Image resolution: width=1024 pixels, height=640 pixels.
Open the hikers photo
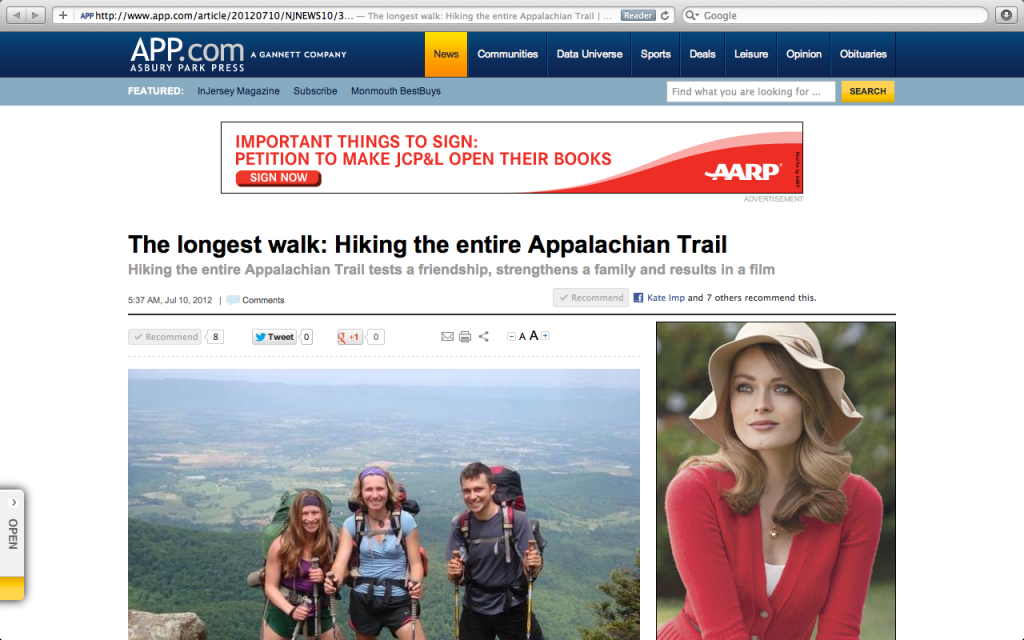pos(384,504)
